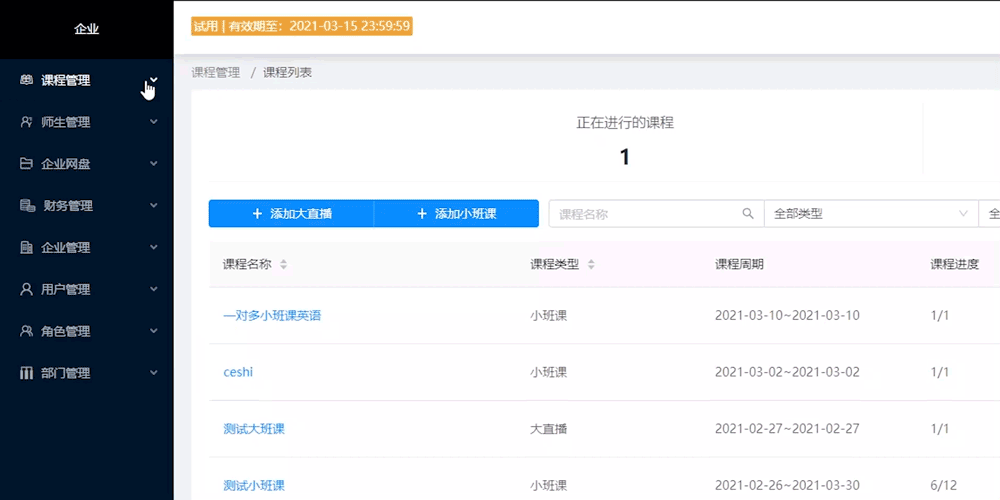Click 小班课 type in ceshi row
The height and width of the screenshot is (500, 1000).
click(548, 372)
